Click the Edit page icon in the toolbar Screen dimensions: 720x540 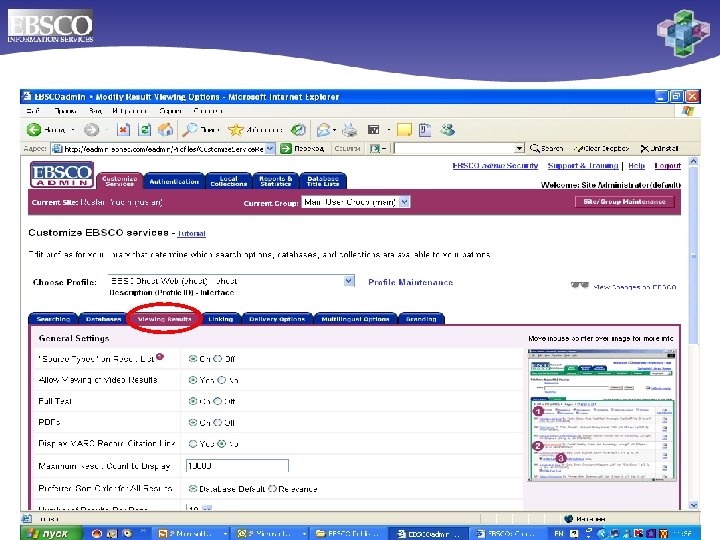click(x=374, y=130)
